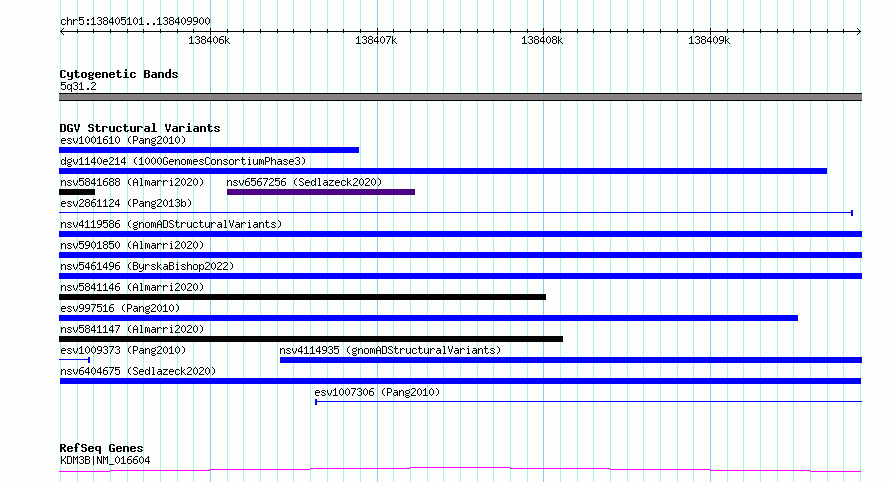This screenshot has height=482, width=890.
Task: Click the thin esv1007306 variant line
Action: (588, 402)
